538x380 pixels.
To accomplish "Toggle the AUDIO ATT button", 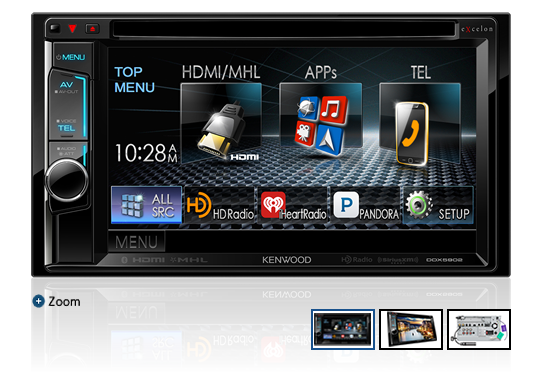I will point(67,151).
